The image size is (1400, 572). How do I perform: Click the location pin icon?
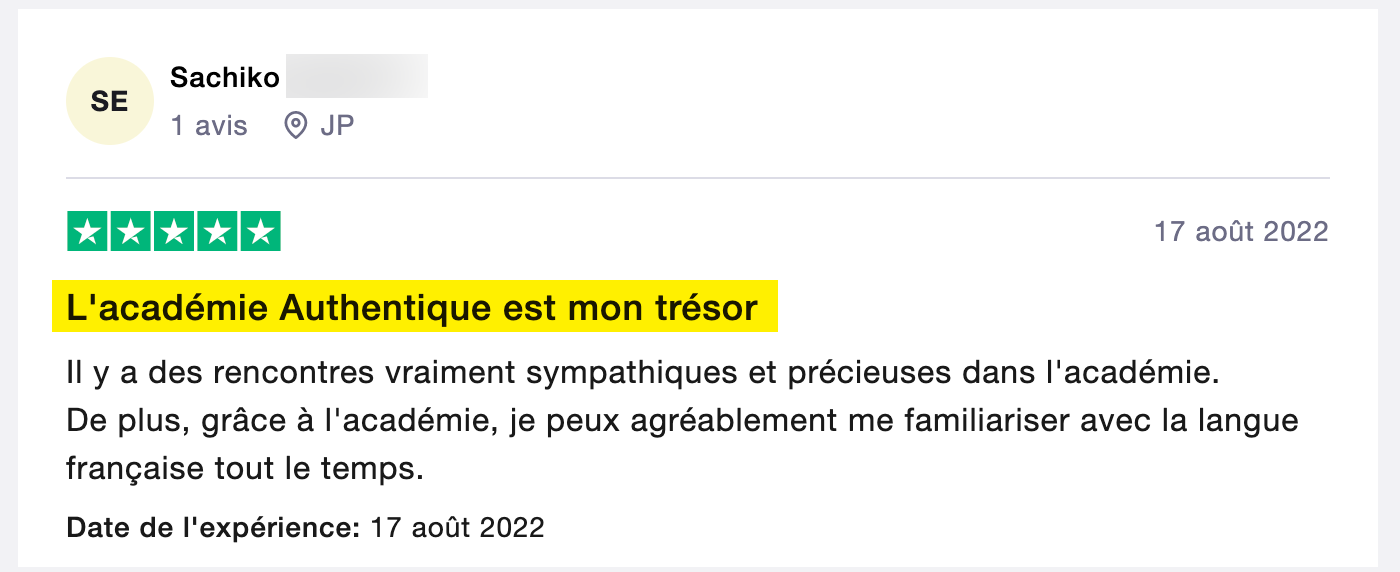click(x=295, y=126)
